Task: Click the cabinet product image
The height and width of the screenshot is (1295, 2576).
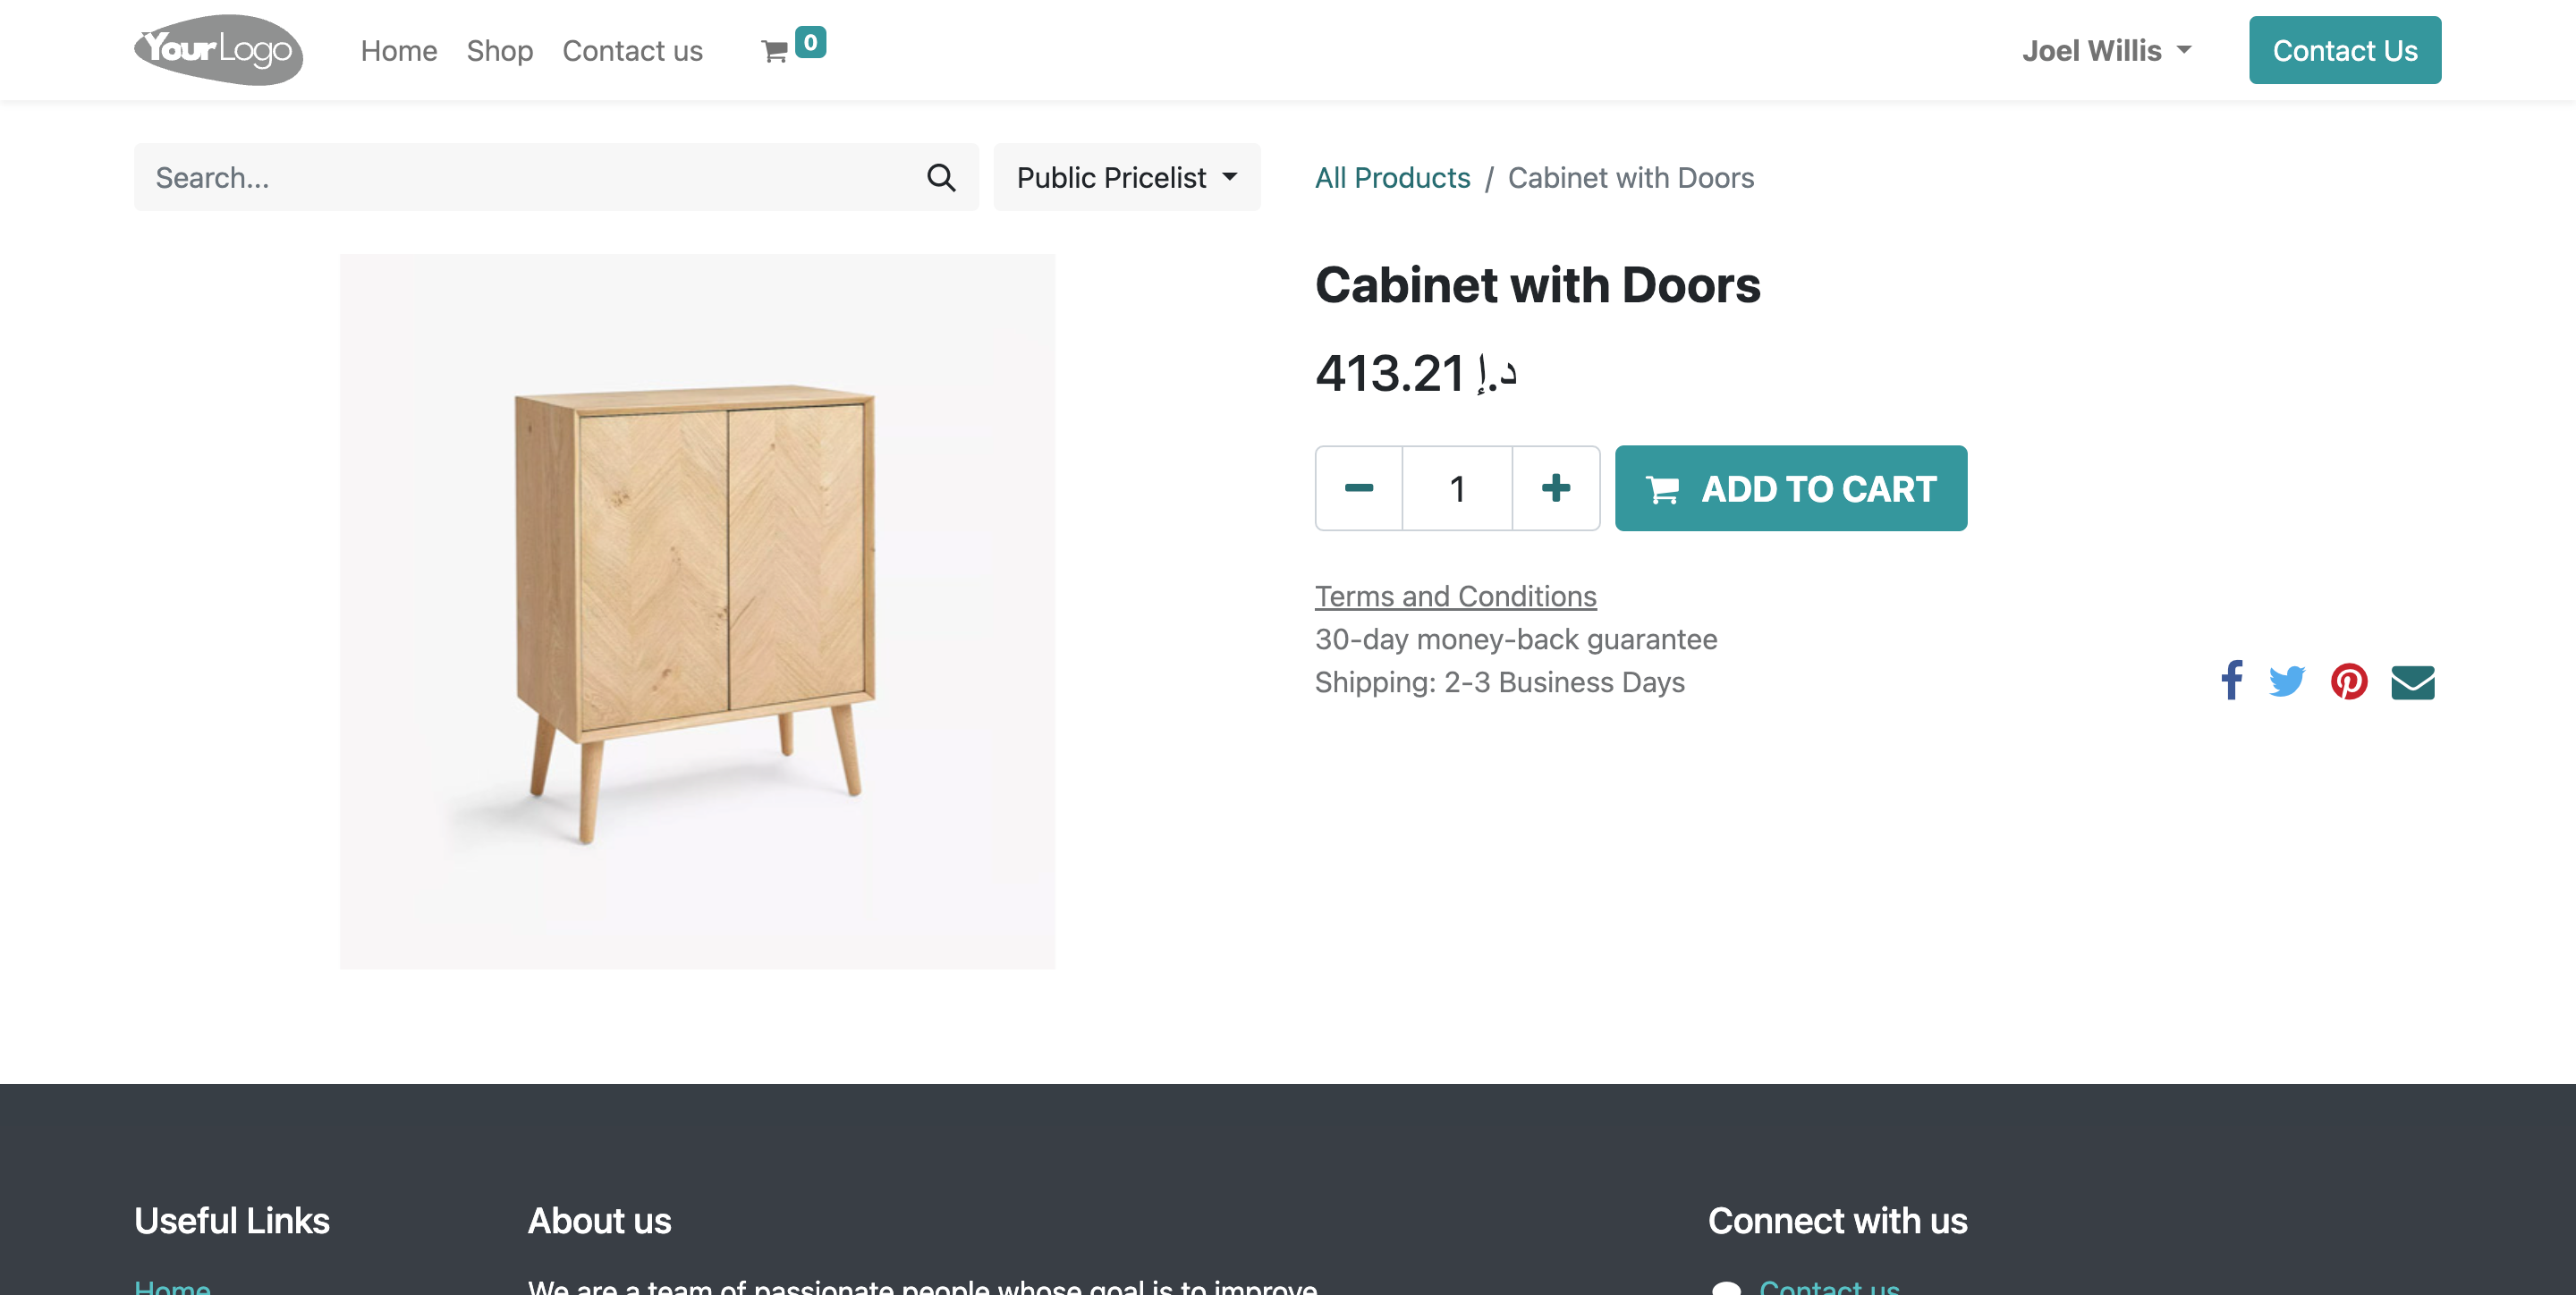Action: click(x=697, y=612)
